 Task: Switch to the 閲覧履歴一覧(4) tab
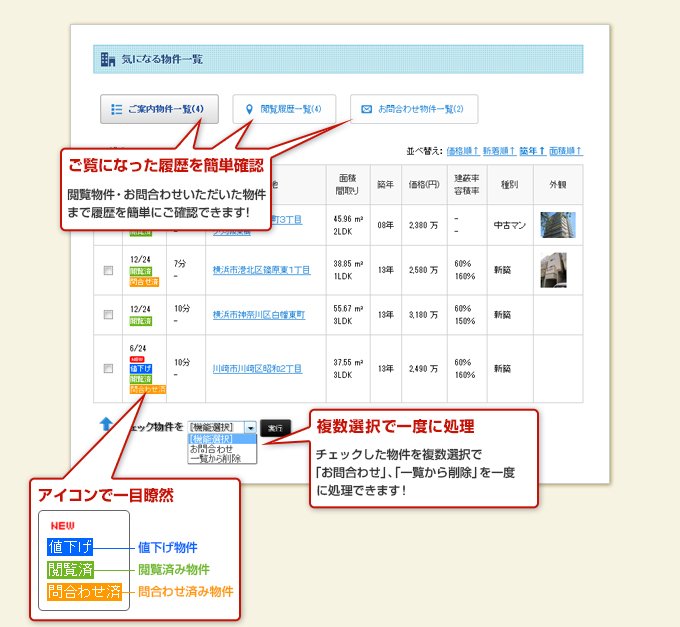click(284, 109)
